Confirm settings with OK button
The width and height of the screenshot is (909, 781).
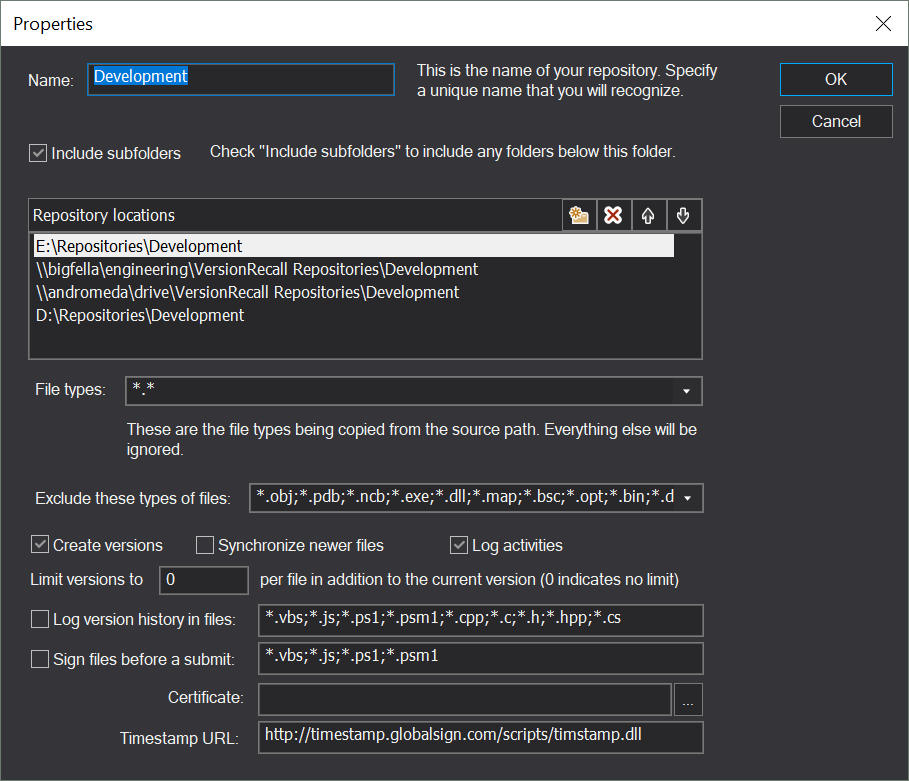tap(836, 79)
